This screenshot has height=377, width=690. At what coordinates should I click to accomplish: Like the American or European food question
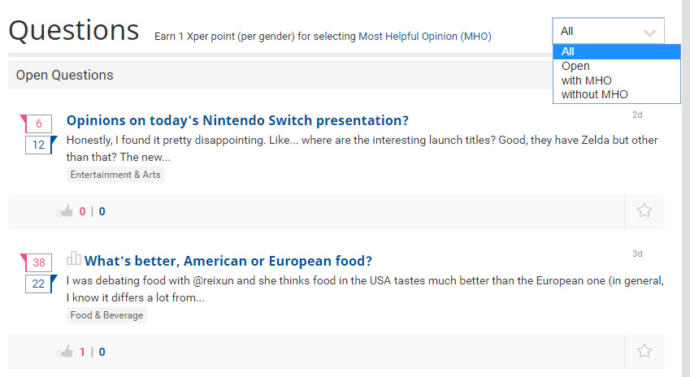pos(65,351)
